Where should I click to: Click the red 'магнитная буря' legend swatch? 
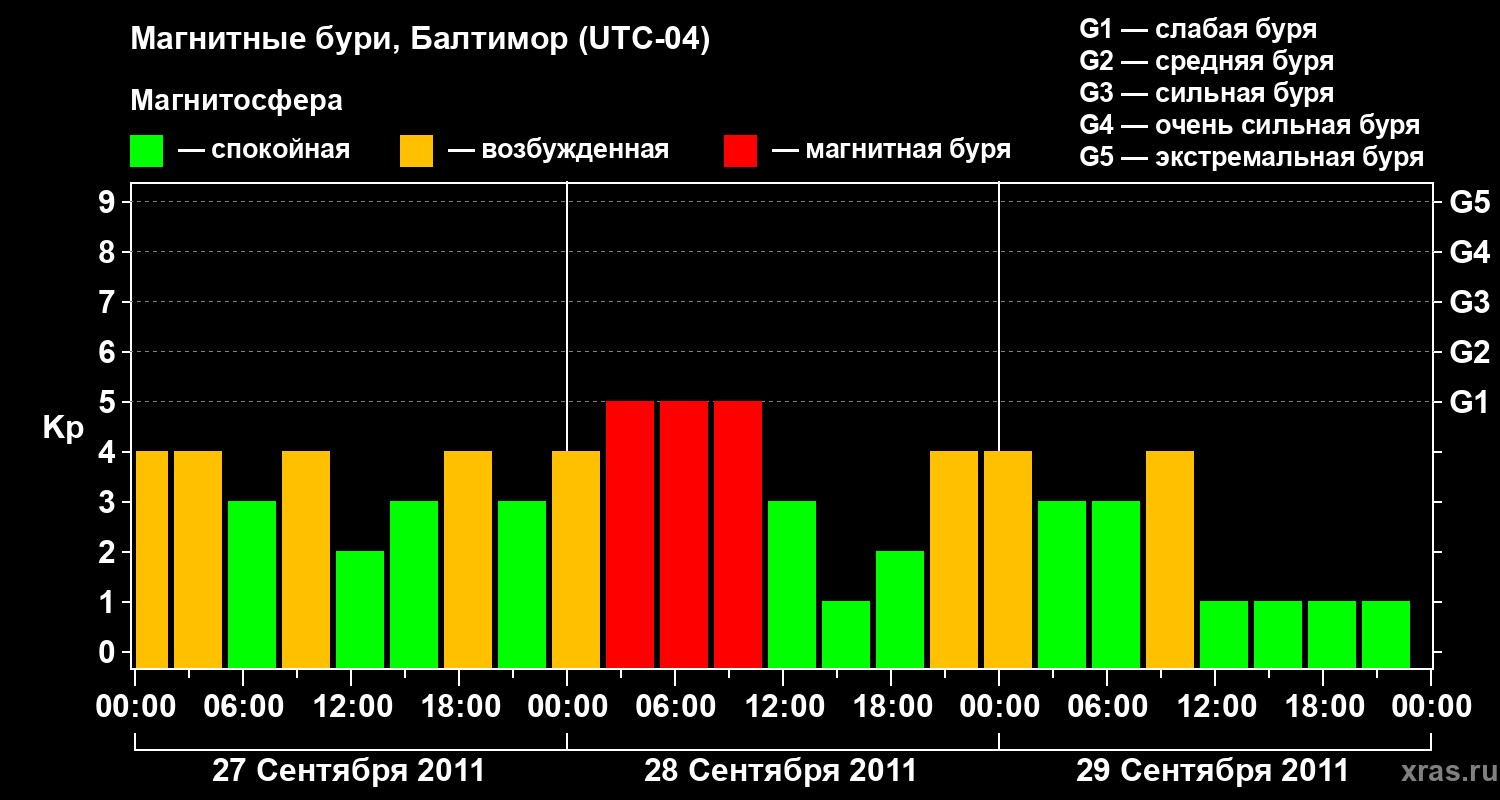click(x=740, y=151)
